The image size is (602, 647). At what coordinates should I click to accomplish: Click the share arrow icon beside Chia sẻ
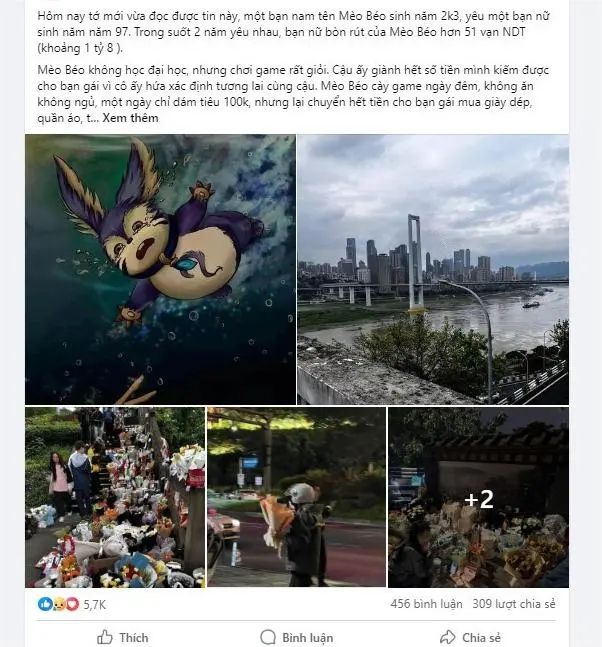448,637
